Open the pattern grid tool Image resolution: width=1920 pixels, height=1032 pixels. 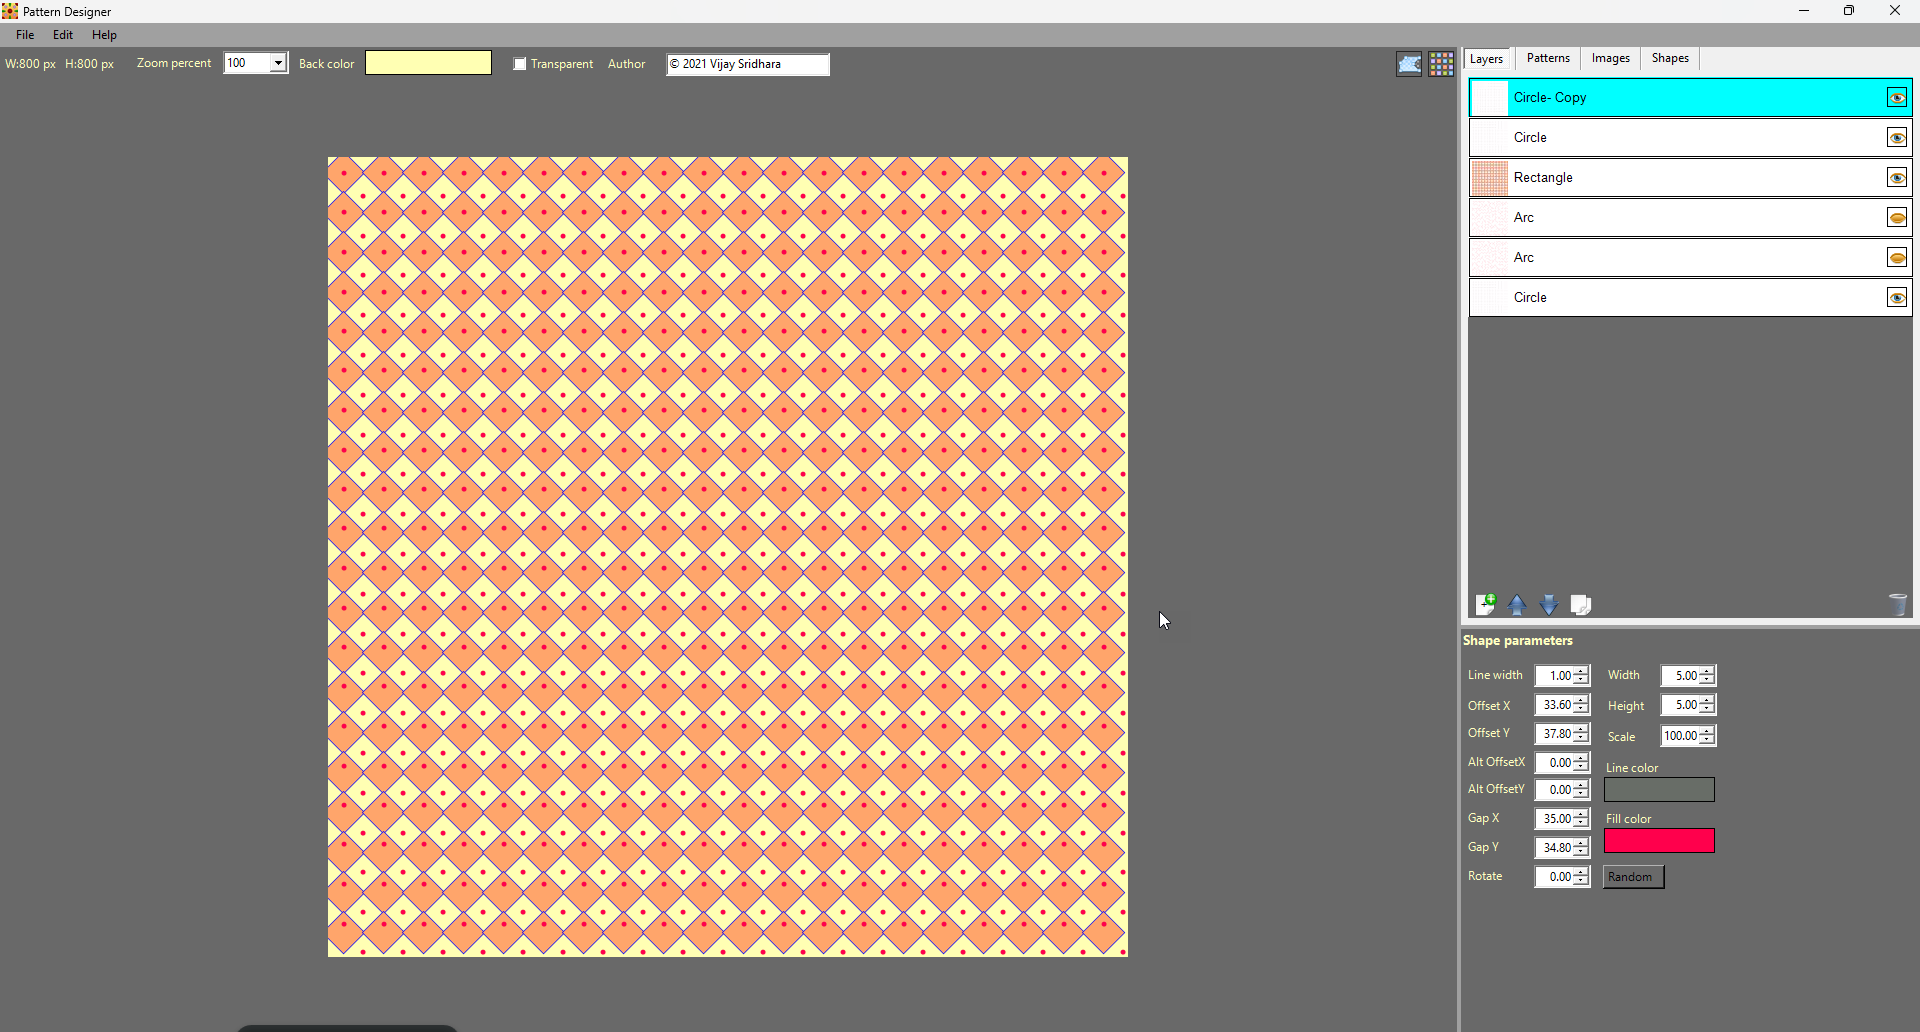tap(1441, 63)
